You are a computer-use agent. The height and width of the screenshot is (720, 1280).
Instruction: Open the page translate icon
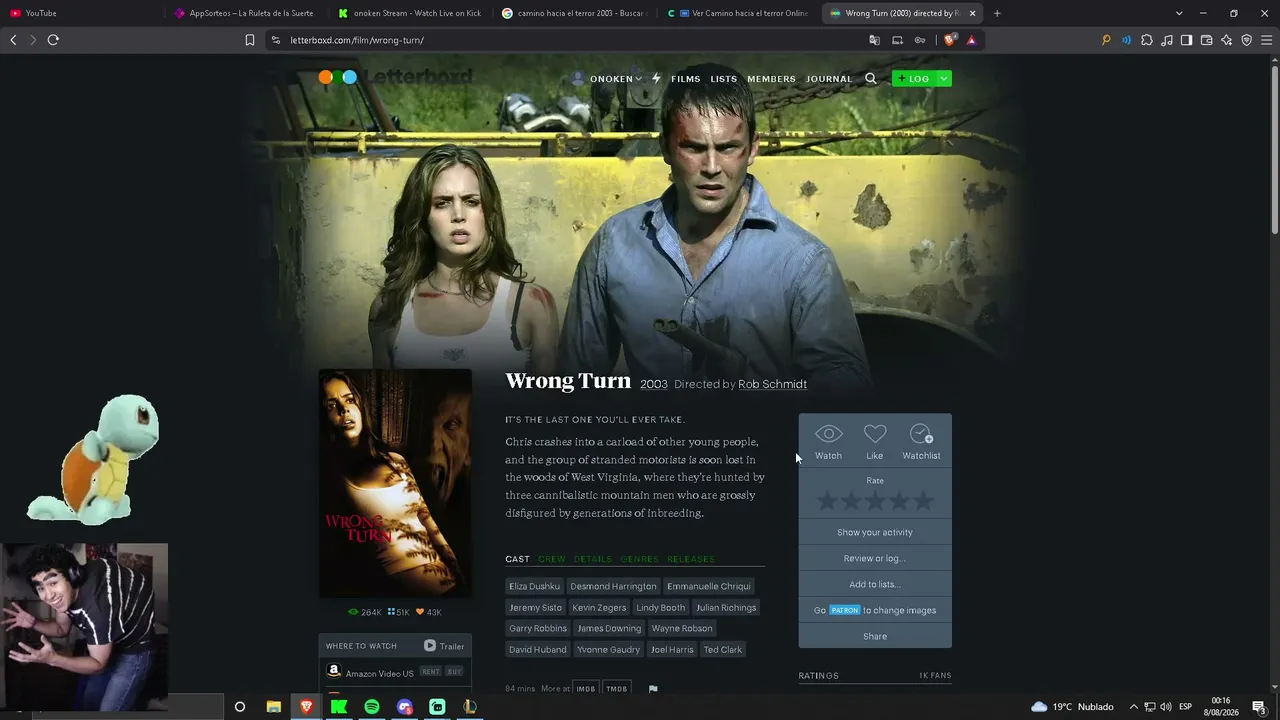(875, 40)
